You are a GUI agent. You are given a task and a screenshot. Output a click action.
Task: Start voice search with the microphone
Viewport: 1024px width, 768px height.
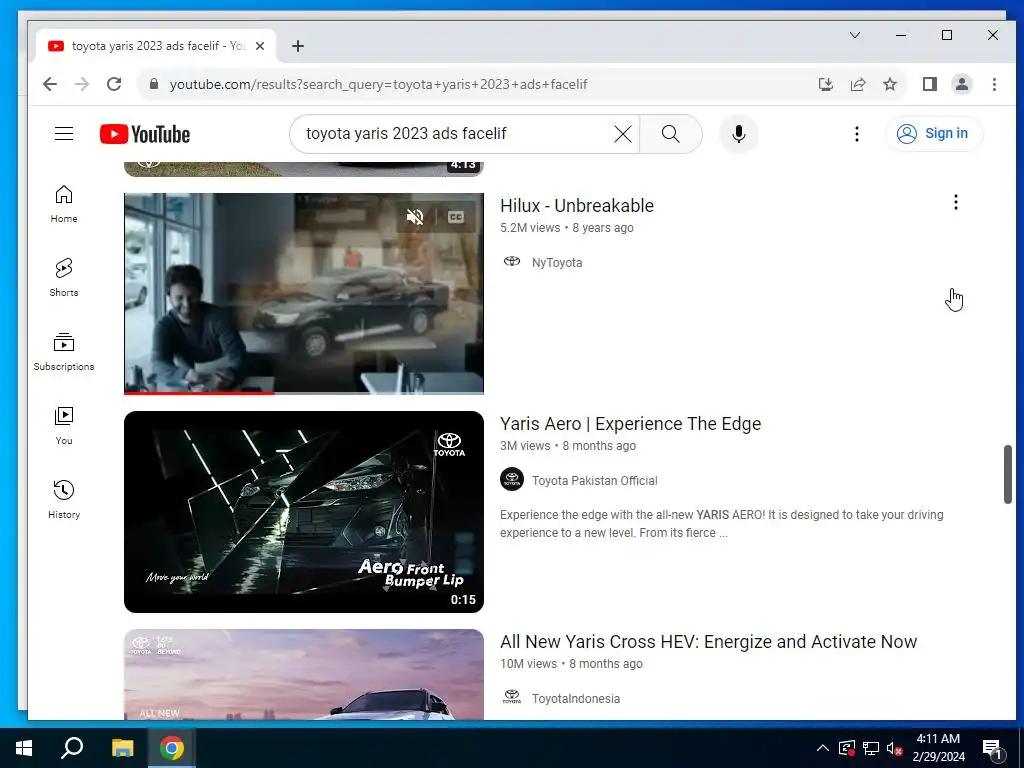coord(739,134)
